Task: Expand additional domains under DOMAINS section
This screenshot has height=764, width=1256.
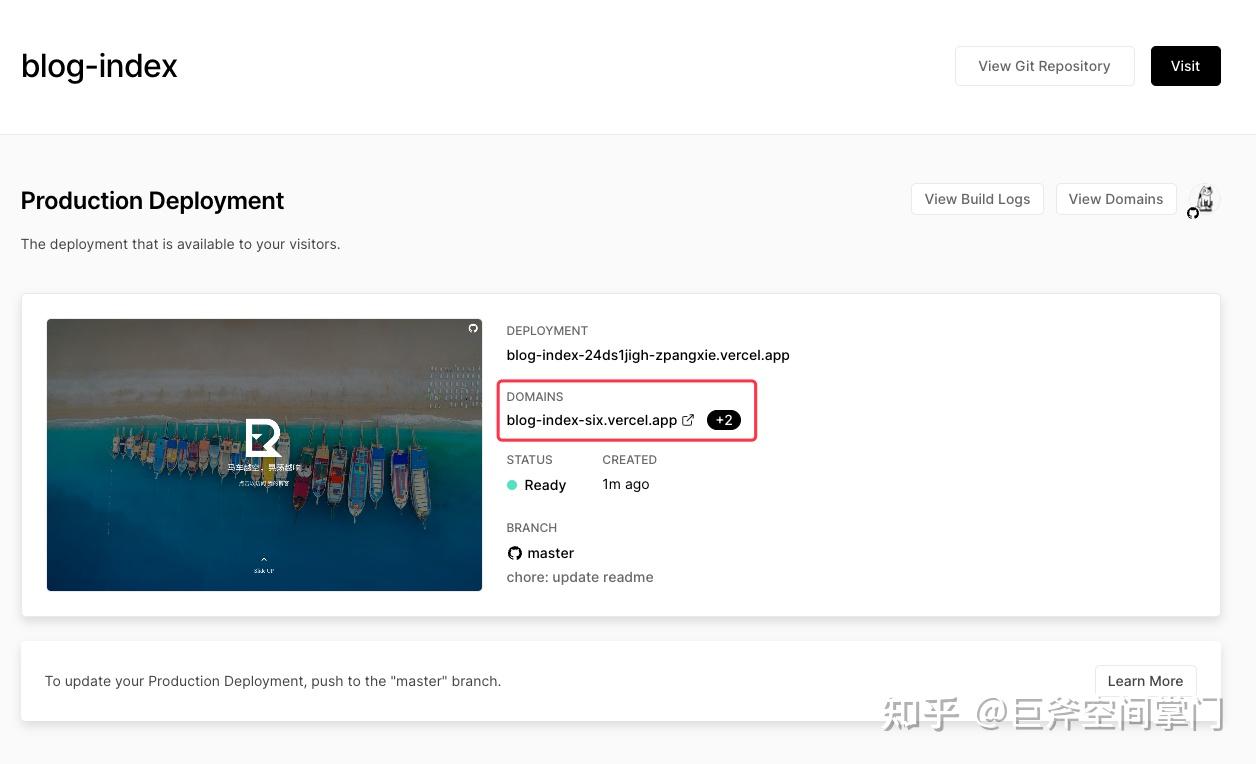Action: tap(723, 420)
